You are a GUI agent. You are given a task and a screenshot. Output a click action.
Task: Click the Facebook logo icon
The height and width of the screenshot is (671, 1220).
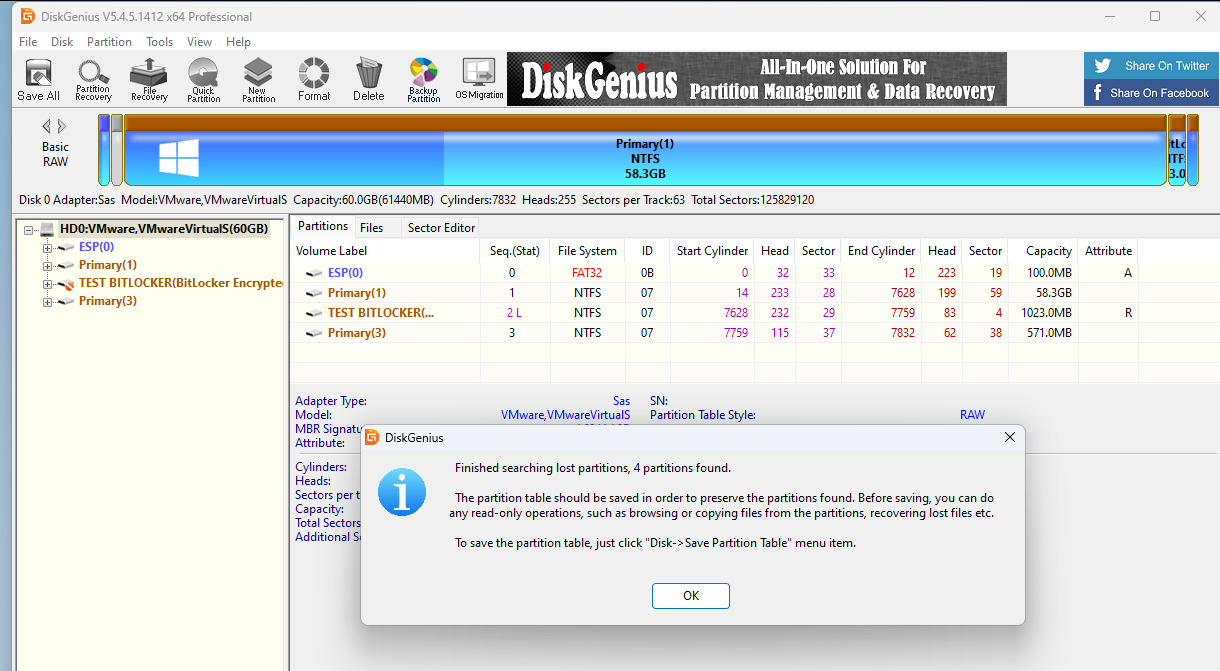click(1097, 93)
